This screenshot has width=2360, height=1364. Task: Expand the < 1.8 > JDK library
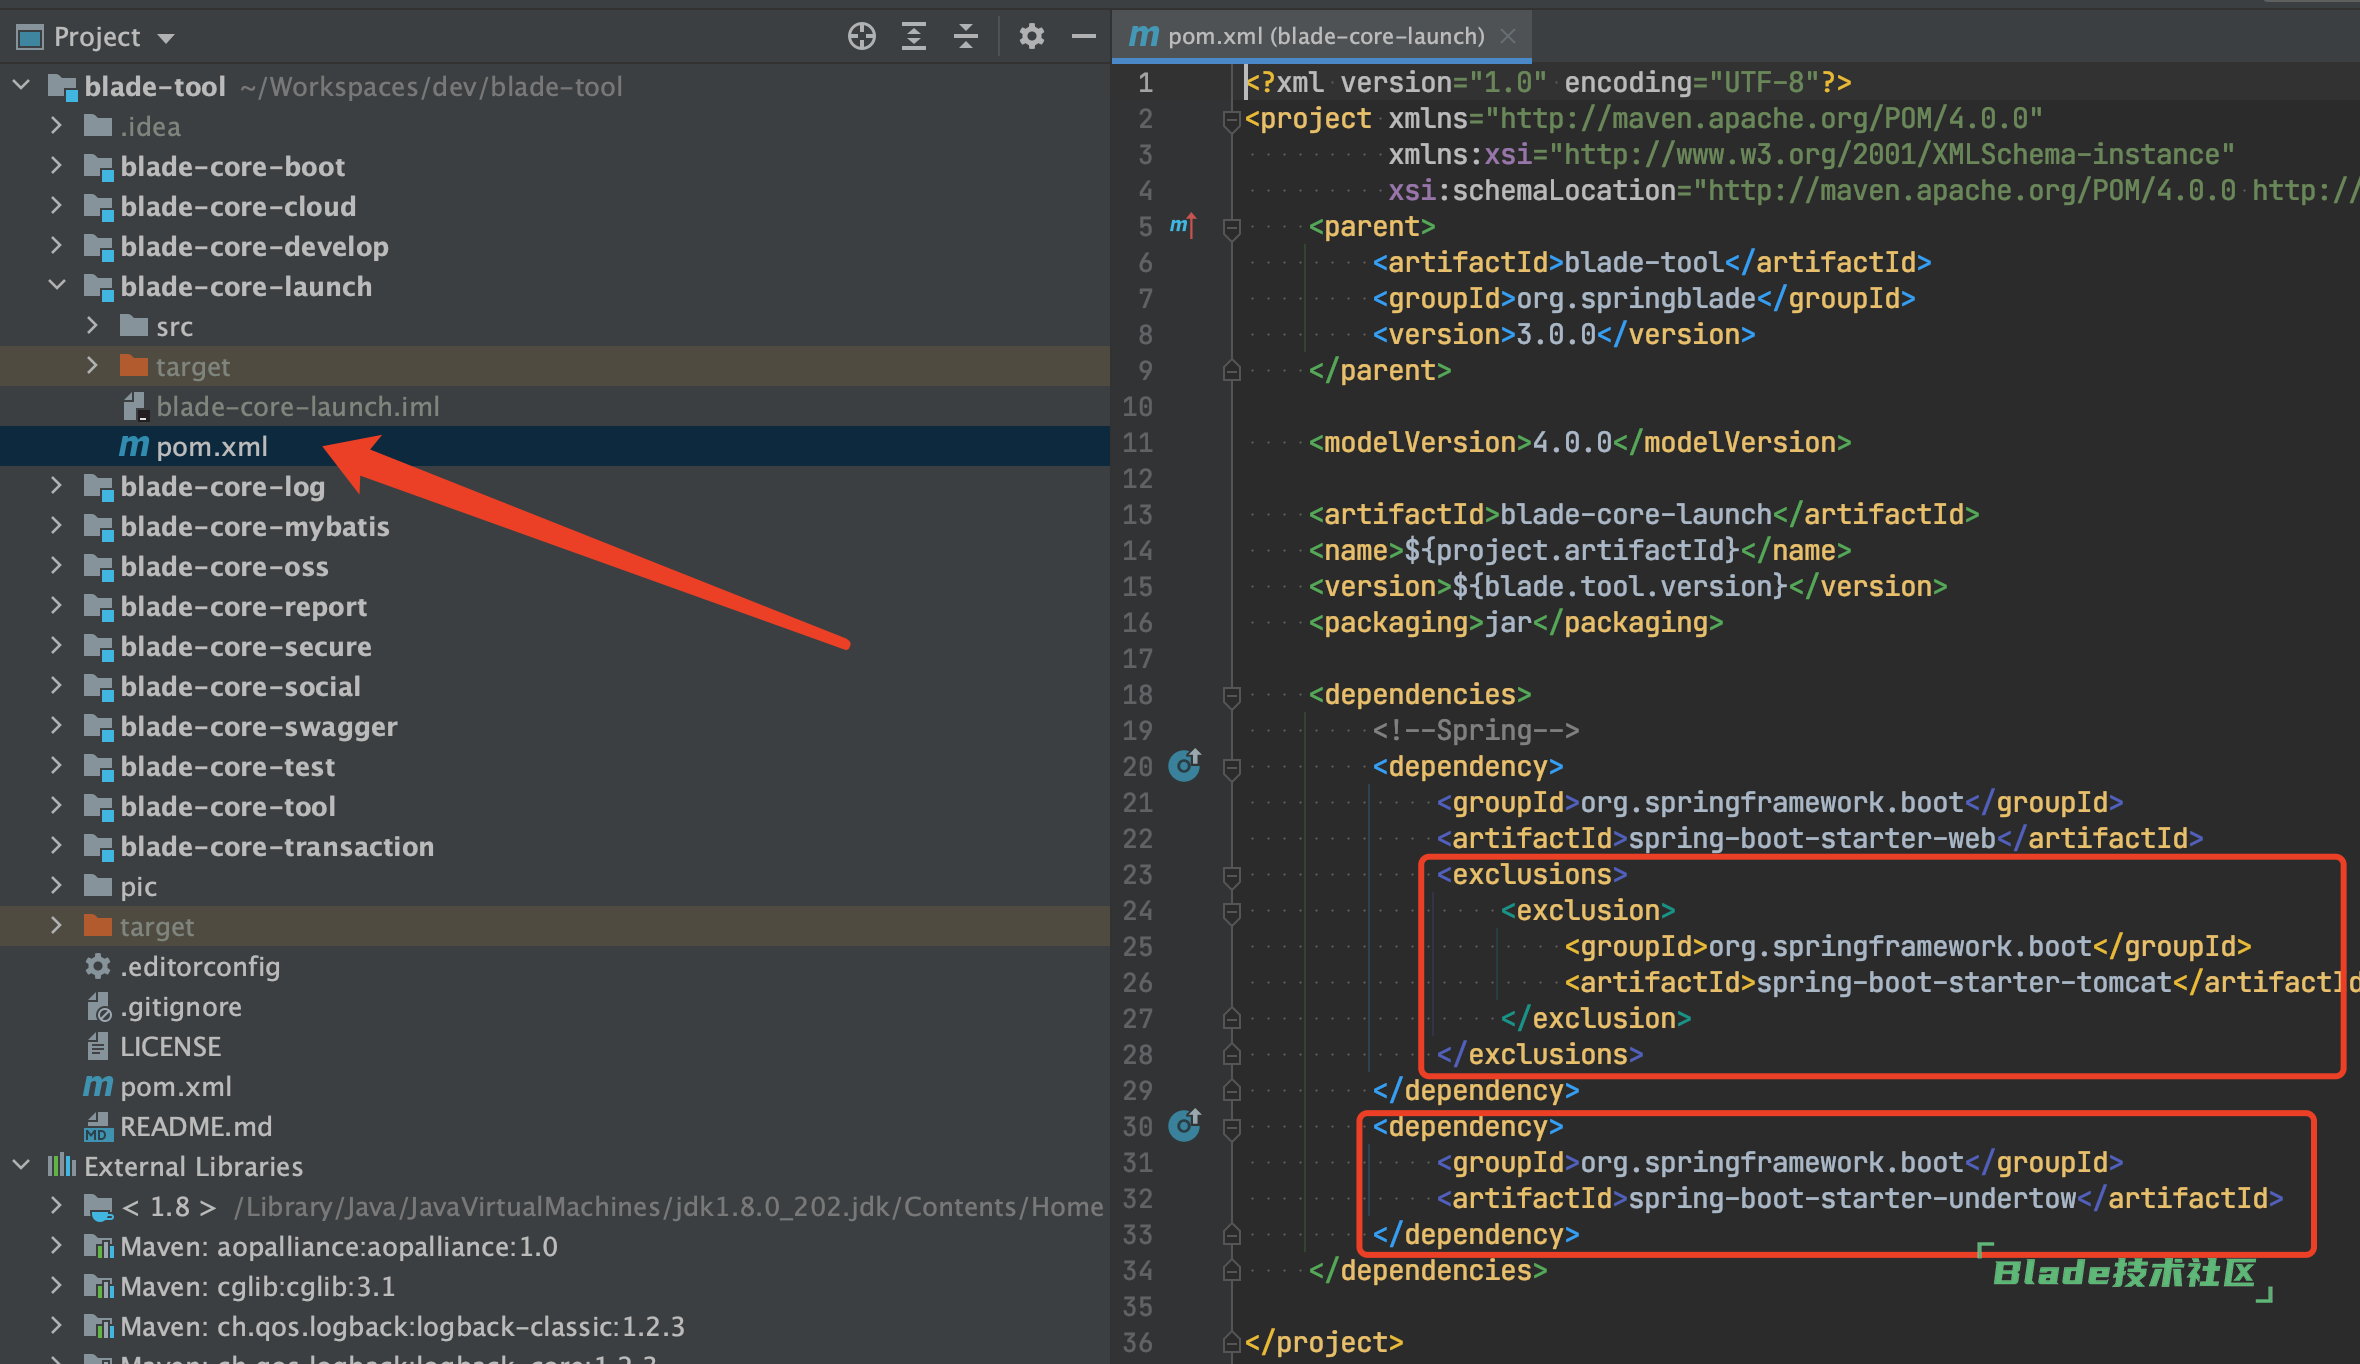coord(56,1205)
